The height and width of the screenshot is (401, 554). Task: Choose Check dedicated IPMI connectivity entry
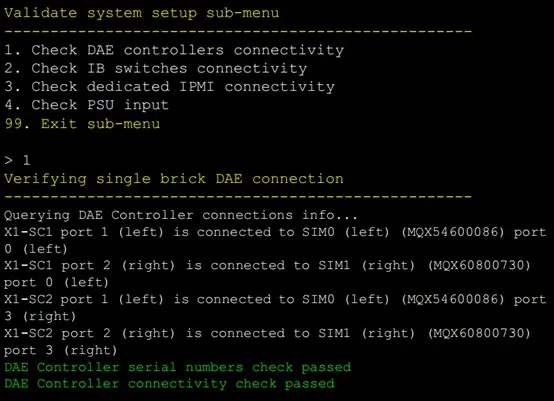click(x=169, y=87)
